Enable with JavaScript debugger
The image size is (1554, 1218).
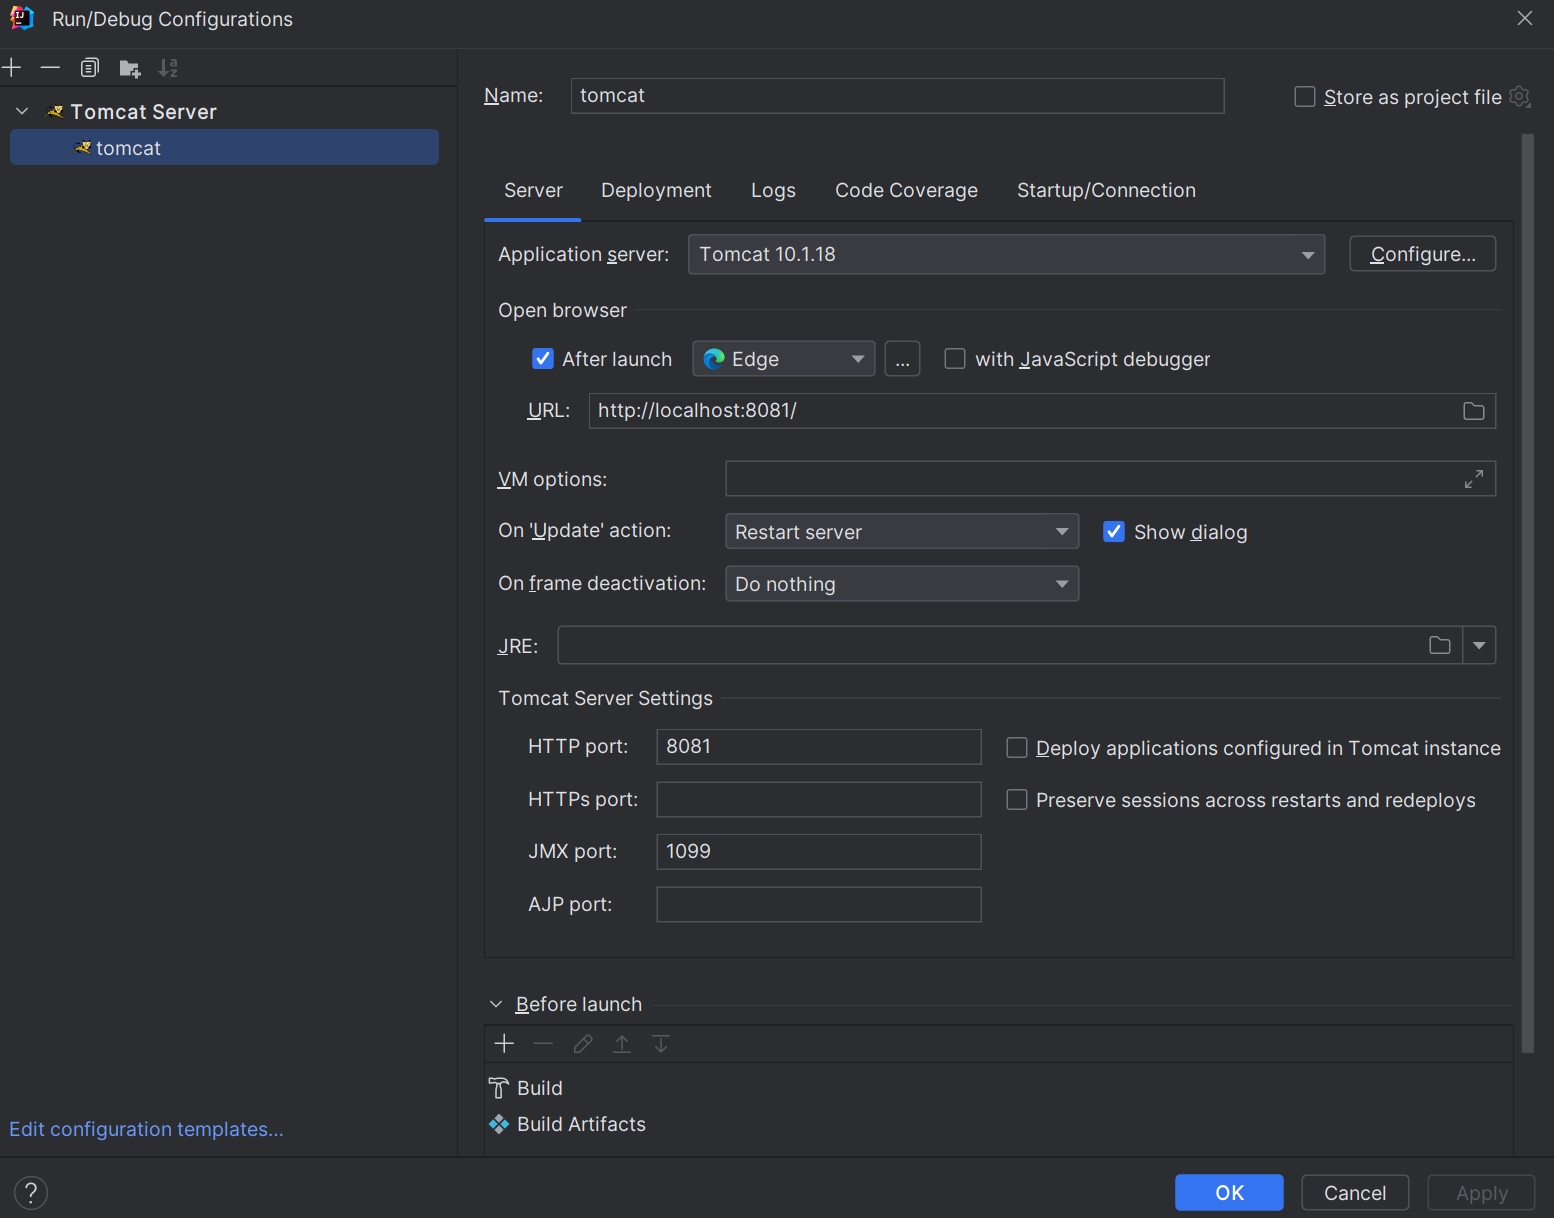click(955, 359)
